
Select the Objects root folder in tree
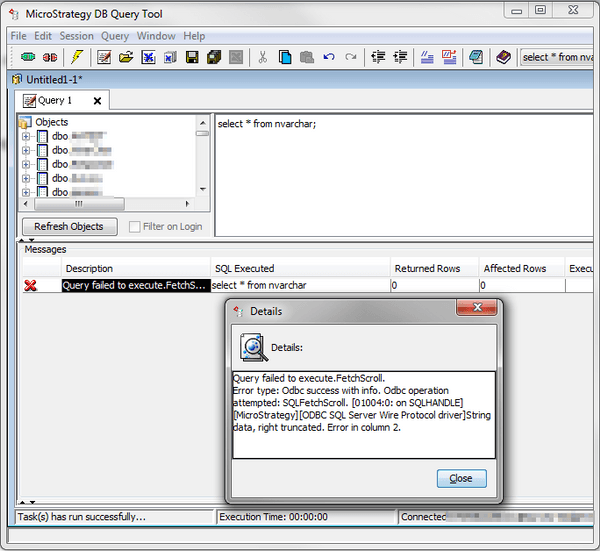44,122
